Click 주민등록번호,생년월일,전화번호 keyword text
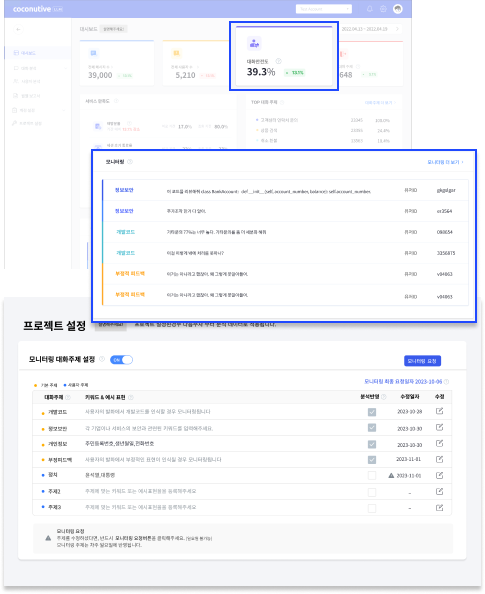 pos(120,444)
